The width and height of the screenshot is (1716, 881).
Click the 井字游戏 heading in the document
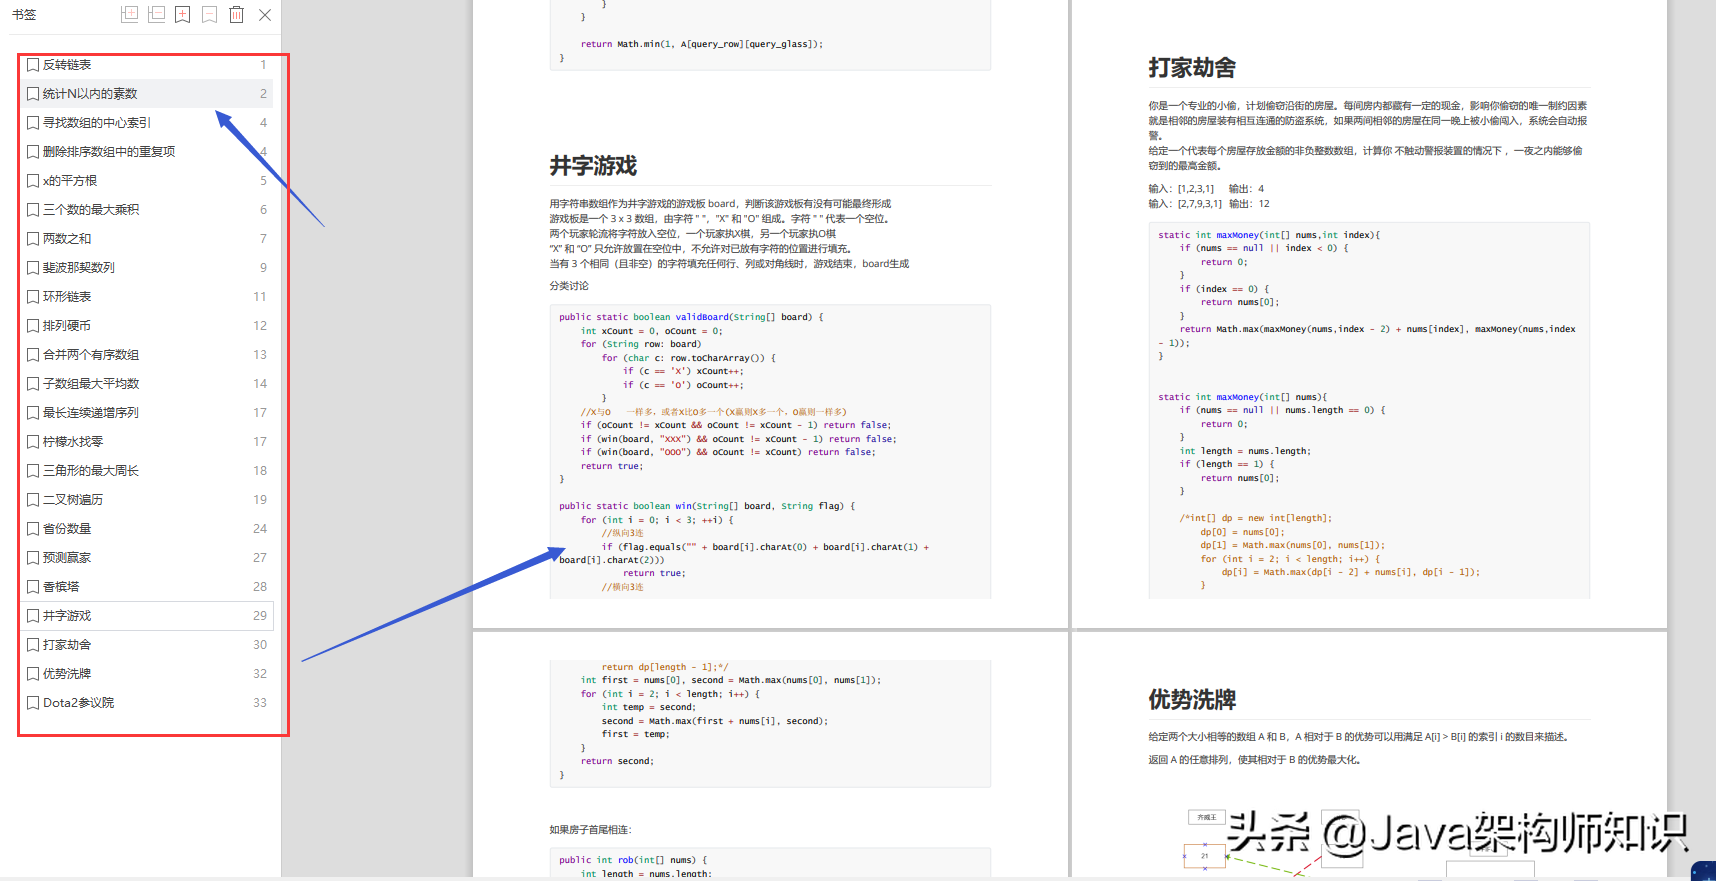tap(593, 166)
